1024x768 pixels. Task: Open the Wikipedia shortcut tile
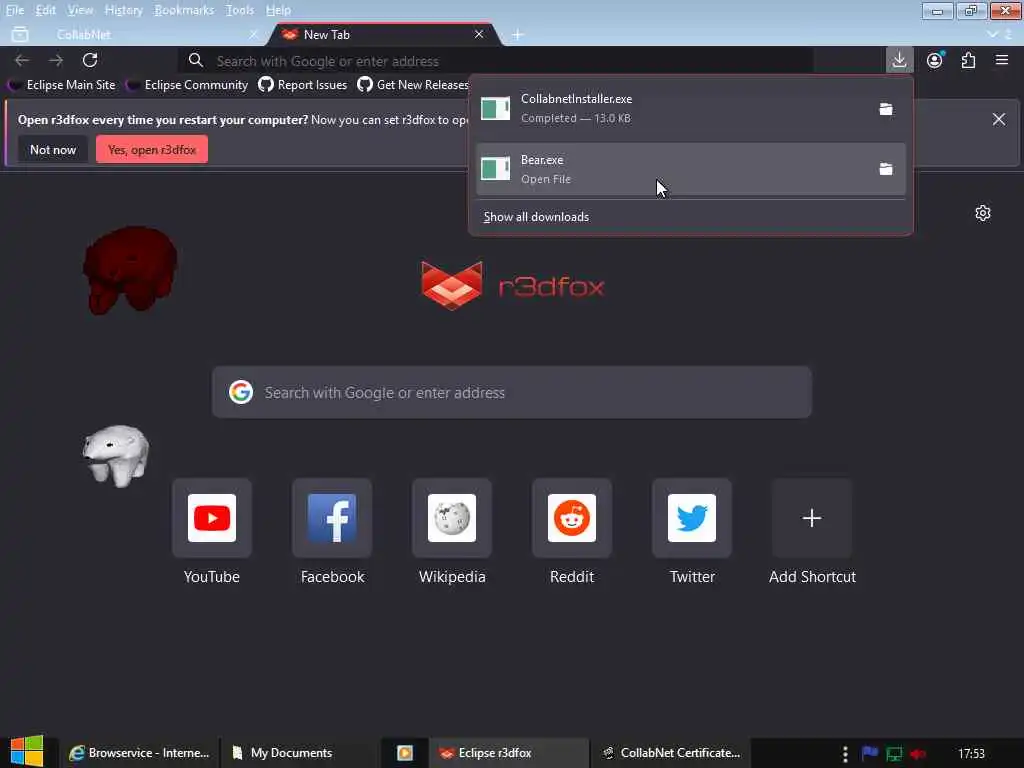pyautogui.click(x=452, y=519)
